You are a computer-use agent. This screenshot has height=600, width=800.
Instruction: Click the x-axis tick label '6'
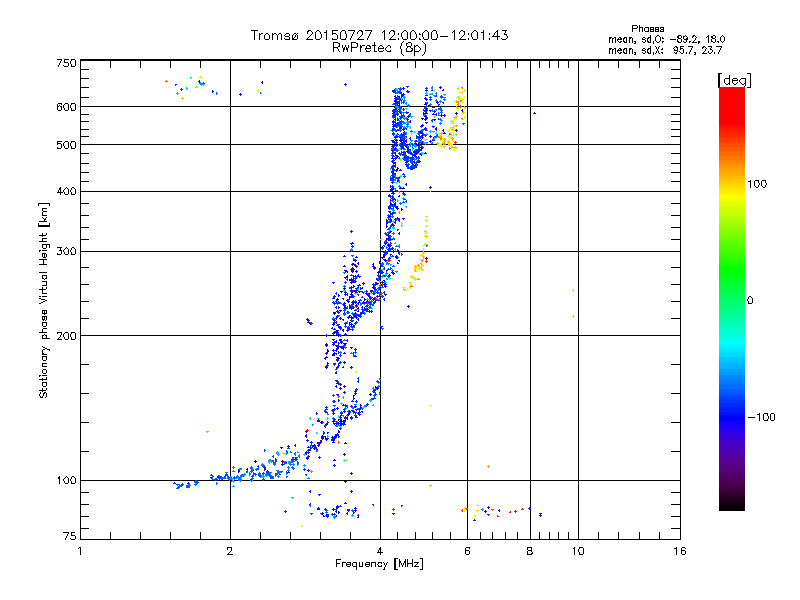(x=467, y=551)
